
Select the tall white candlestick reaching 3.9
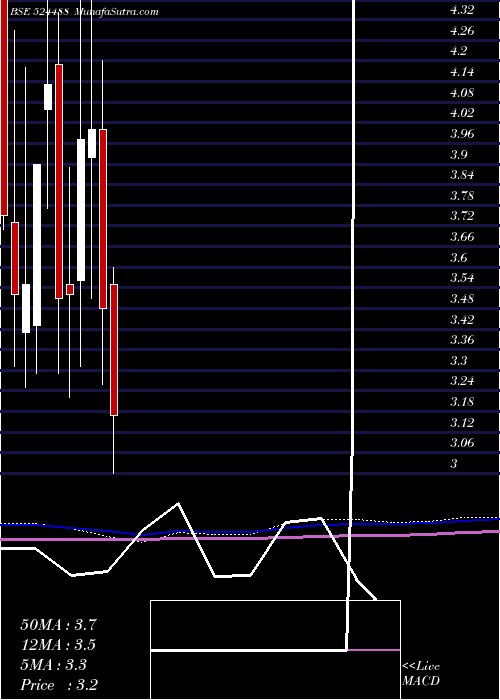(37, 245)
